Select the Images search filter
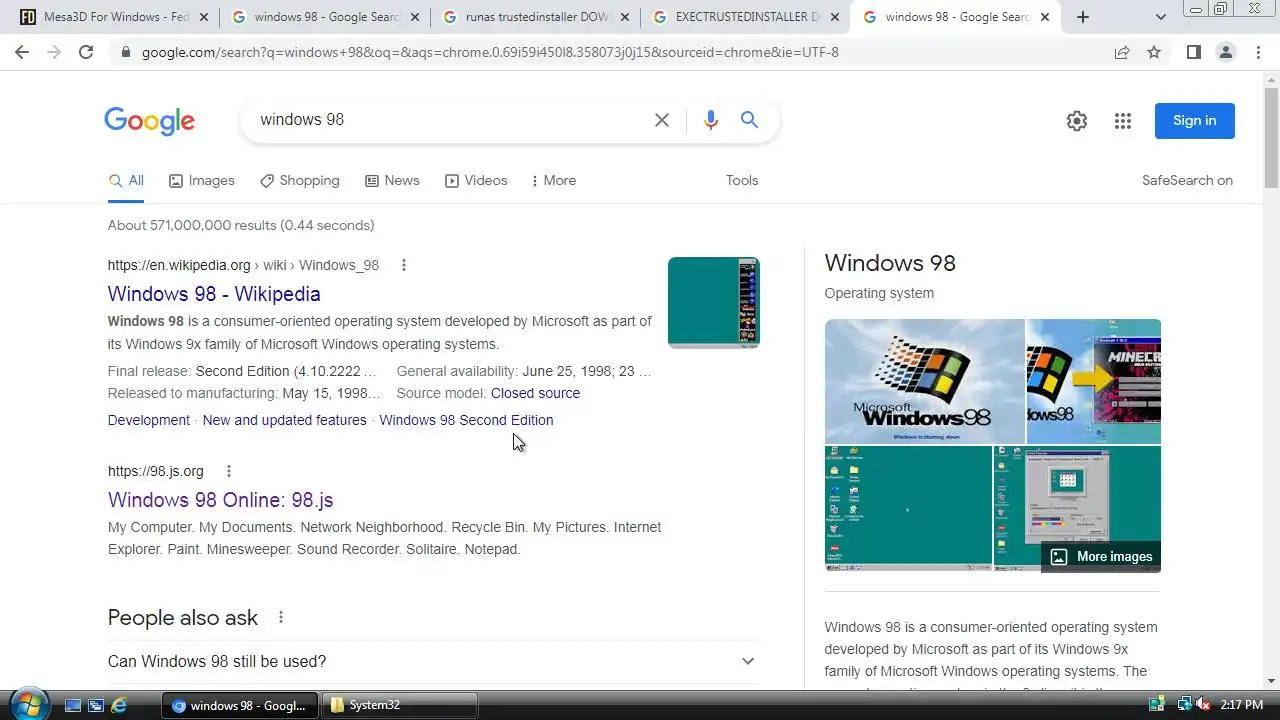1280x720 pixels. coord(201,181)
